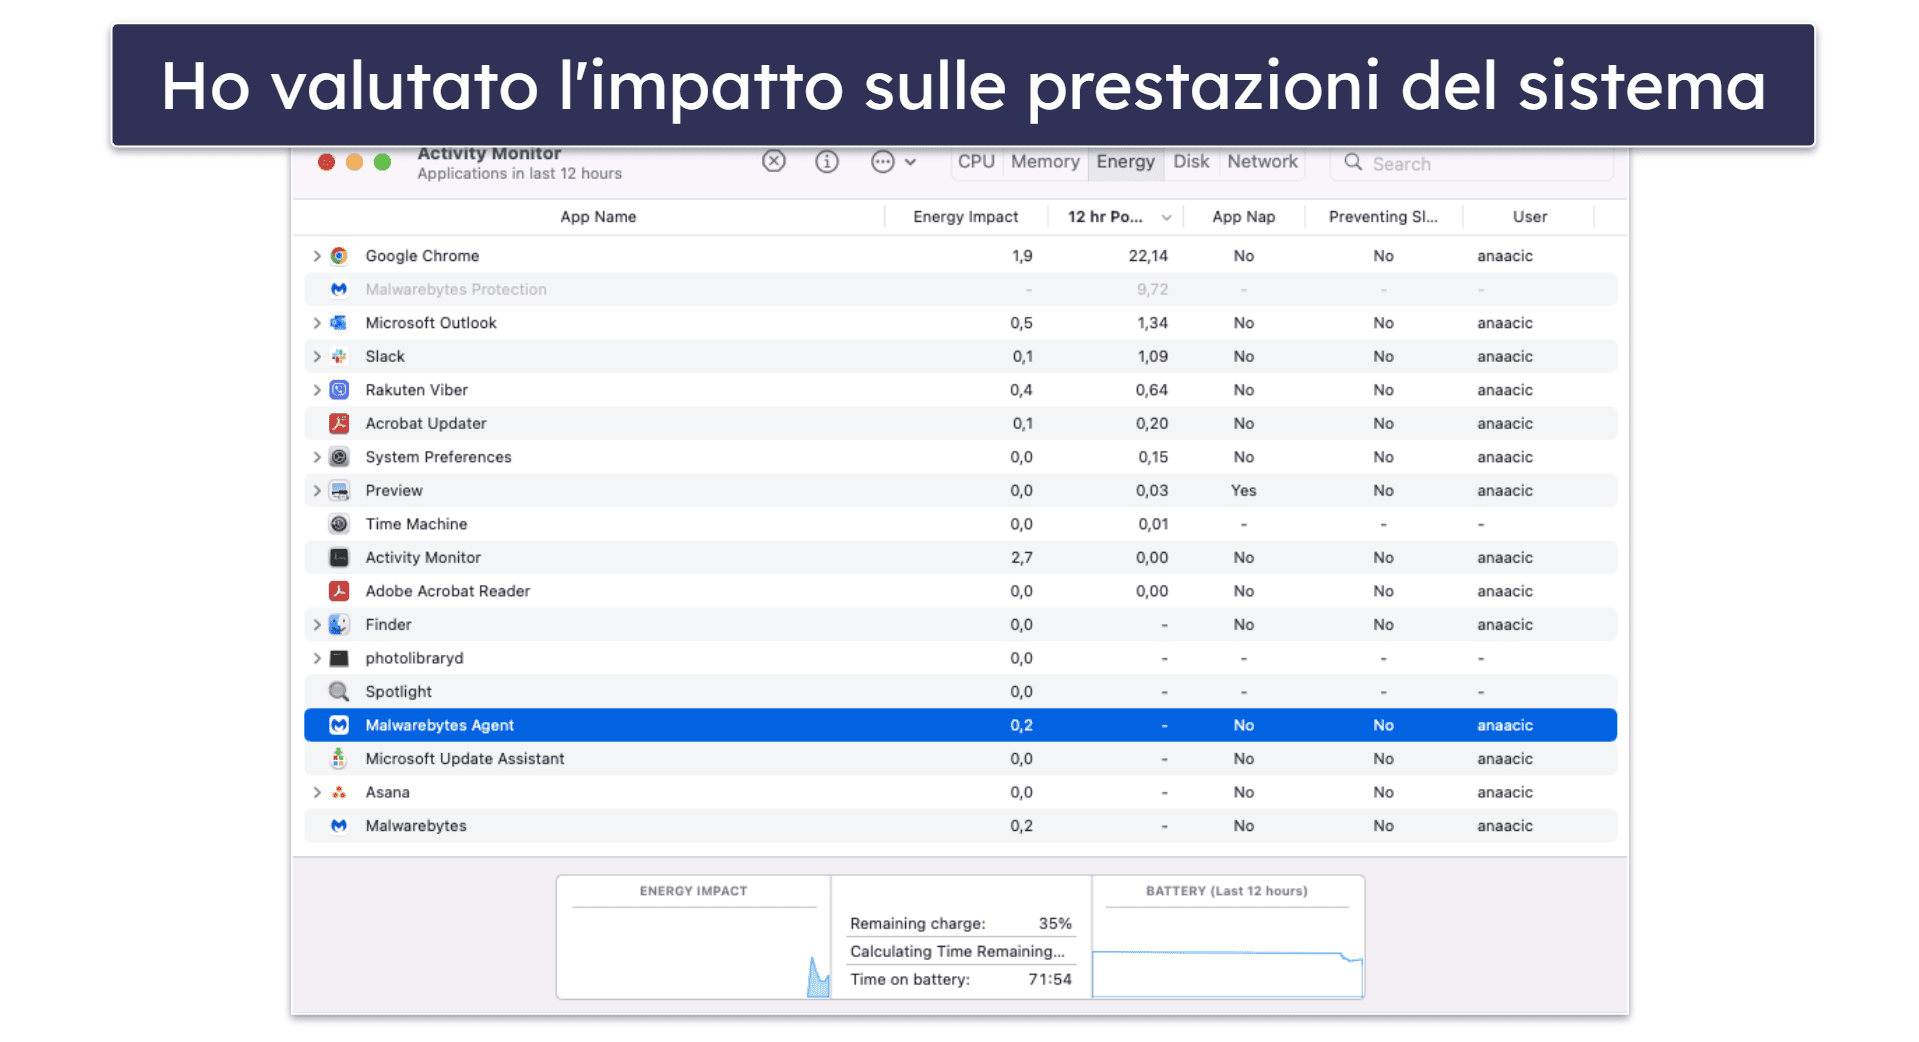Sort by User column header

coord(1529,217)
